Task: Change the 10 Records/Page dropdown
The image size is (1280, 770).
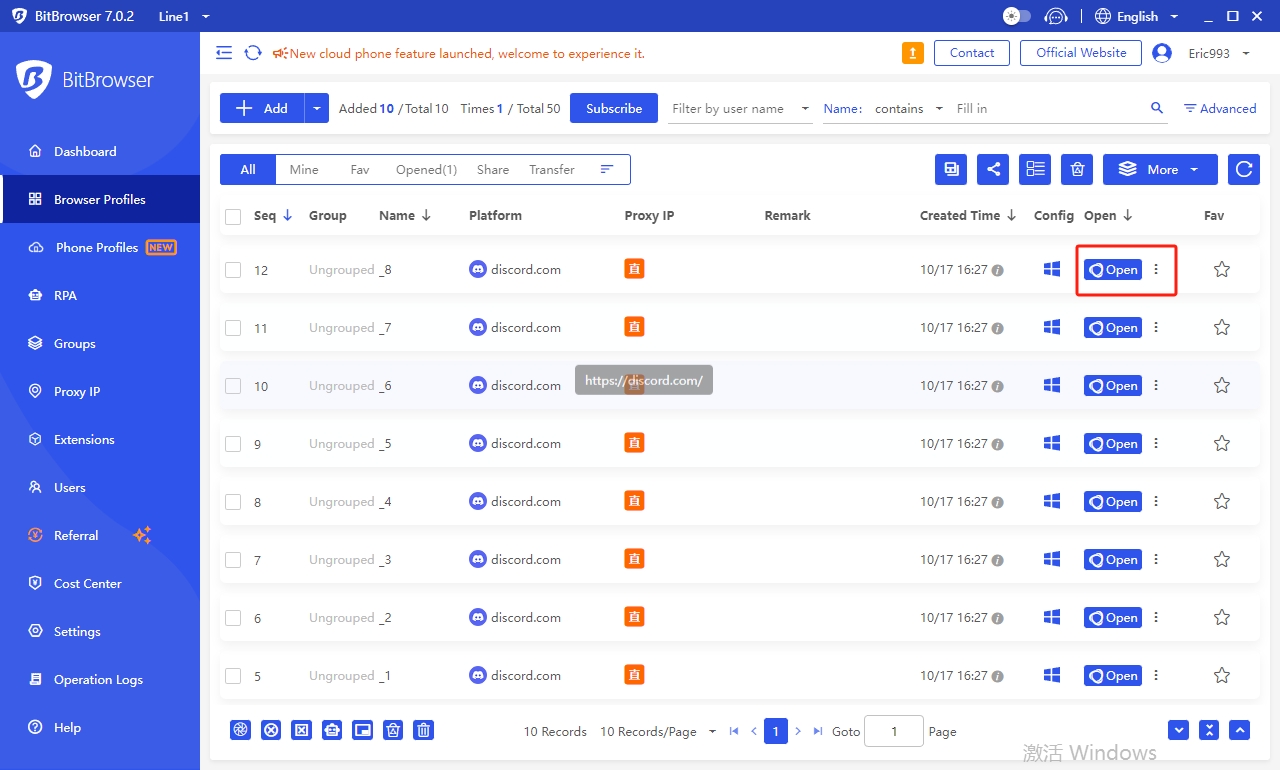Action: pos(658,731)
